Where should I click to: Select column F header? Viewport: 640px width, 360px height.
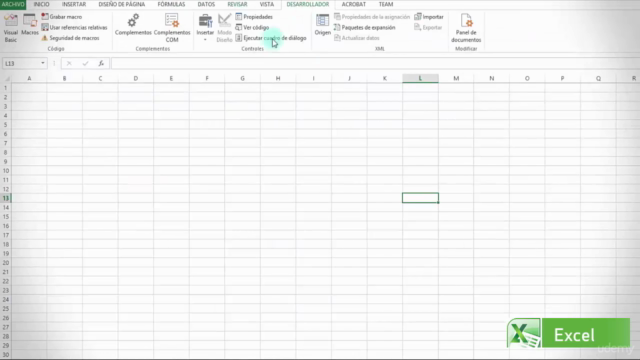click(207, 78)
